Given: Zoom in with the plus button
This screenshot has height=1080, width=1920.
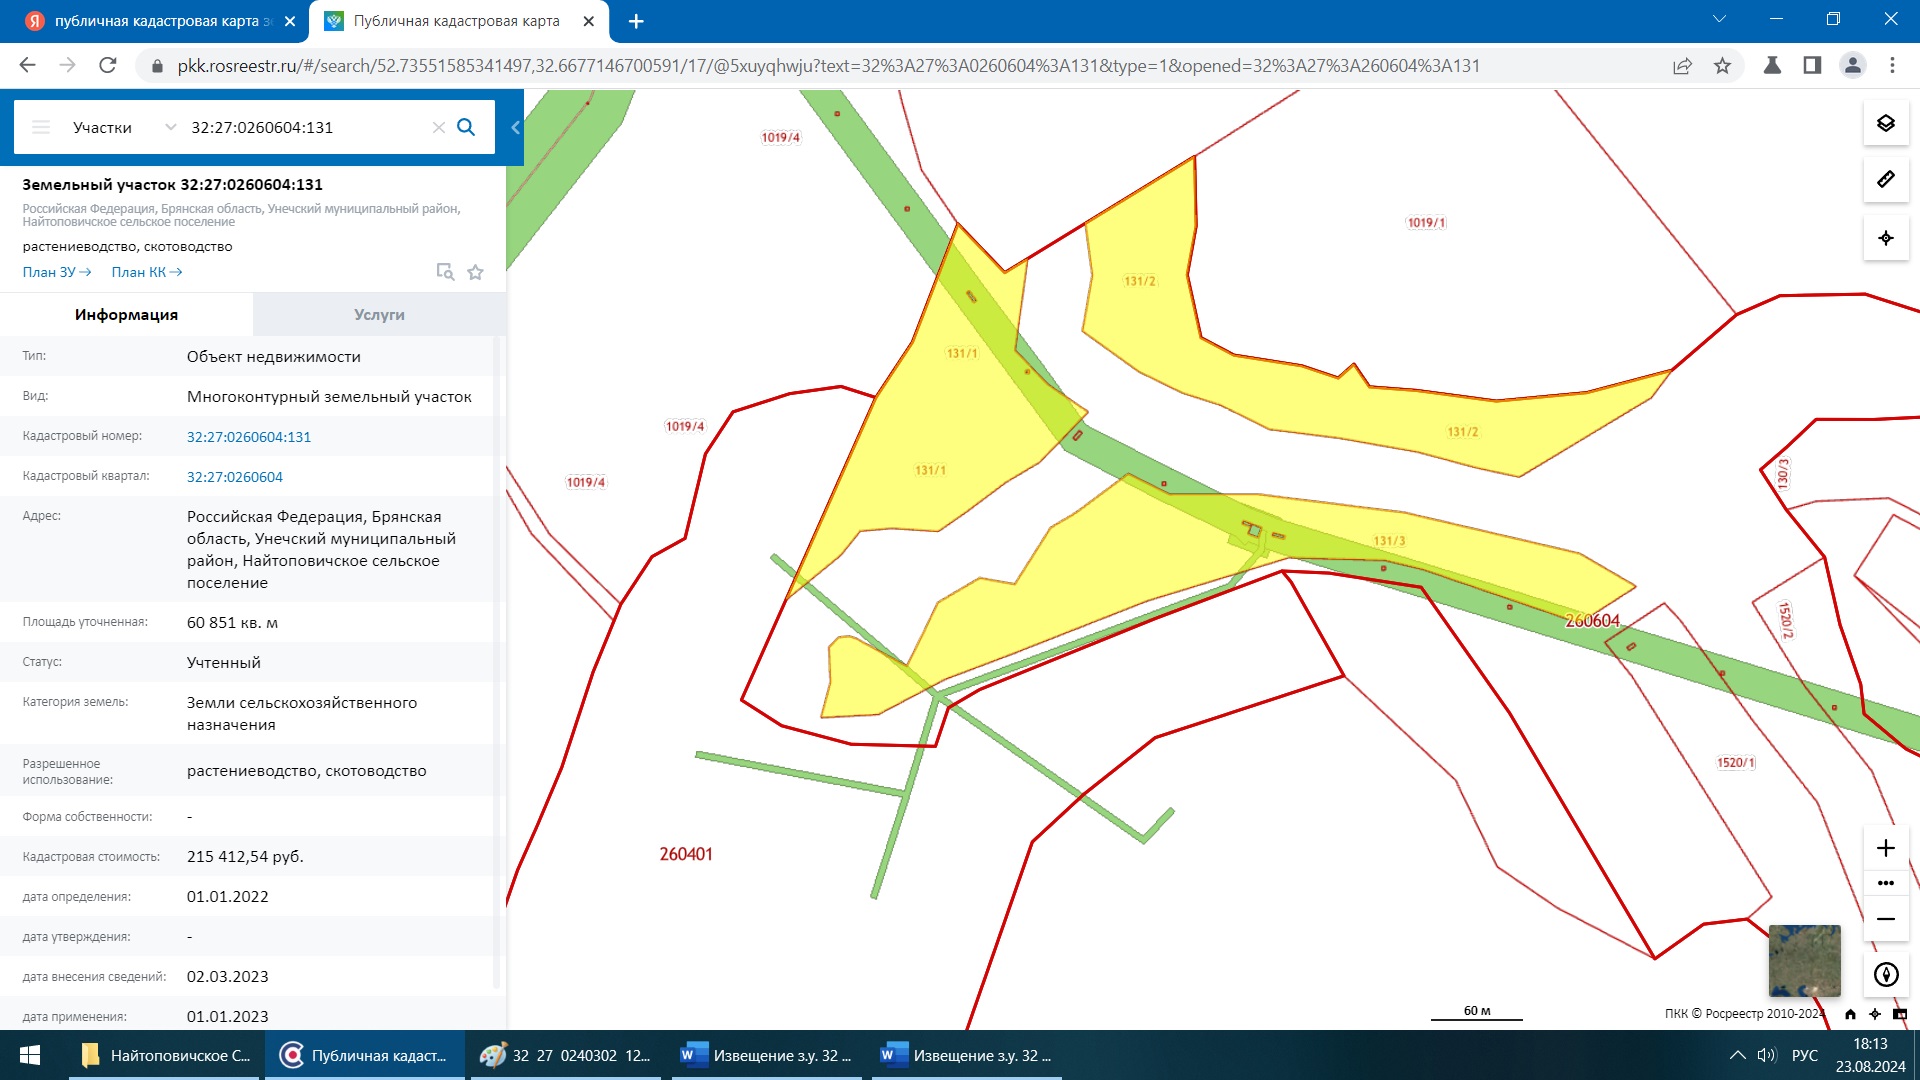Looking at the screenshot, I should 1885,848.
